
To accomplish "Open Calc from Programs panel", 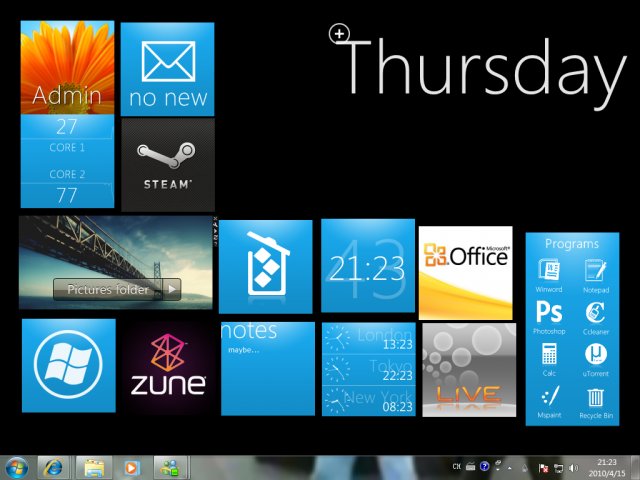I will click(549, 359).
